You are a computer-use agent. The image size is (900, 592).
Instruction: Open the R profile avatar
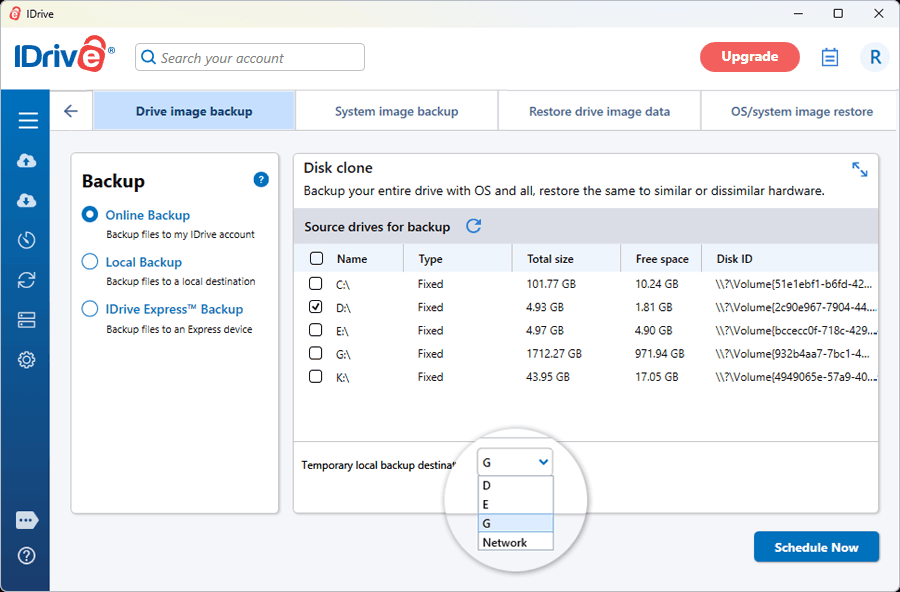875,57
